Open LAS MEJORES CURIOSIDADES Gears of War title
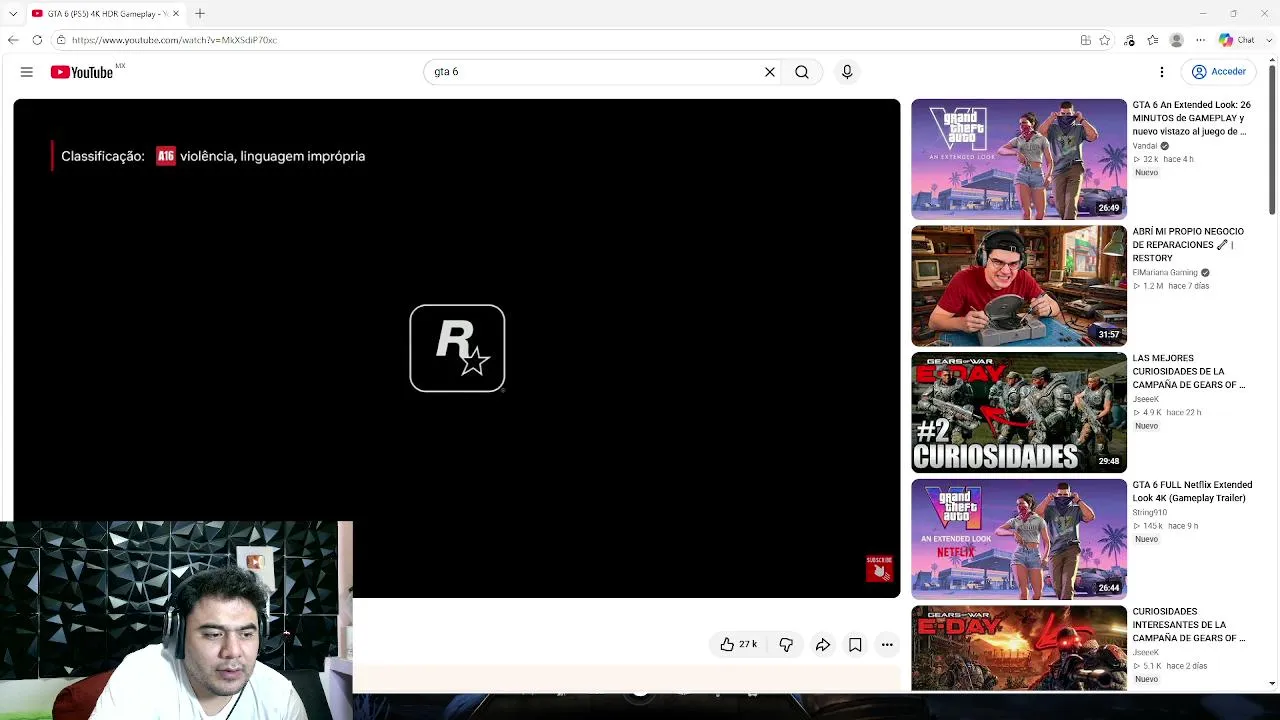The image size is (1280, 720). point(1188,371)
